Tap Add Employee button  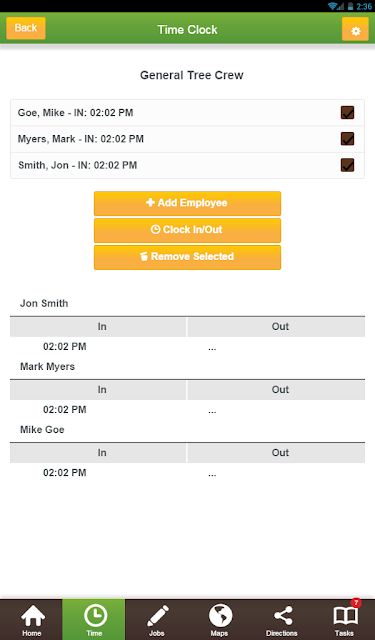pos(187,203)
